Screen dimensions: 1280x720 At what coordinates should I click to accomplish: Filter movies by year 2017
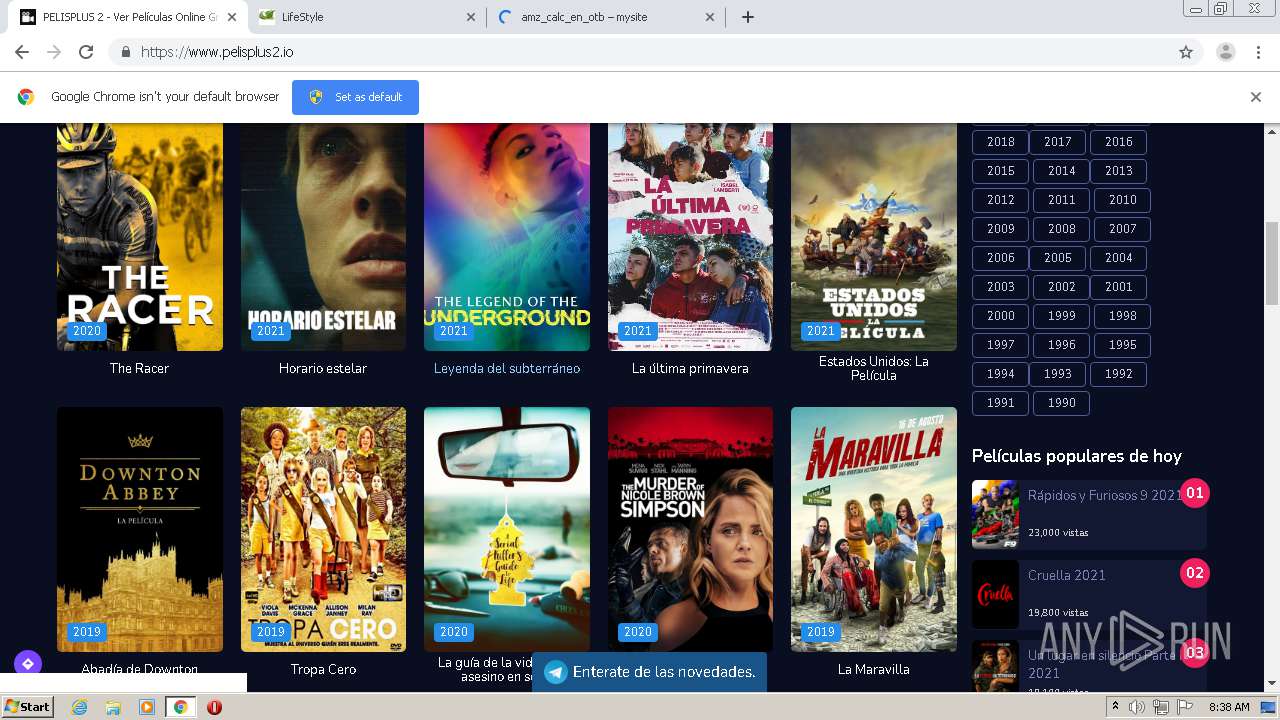point(1057,142)
